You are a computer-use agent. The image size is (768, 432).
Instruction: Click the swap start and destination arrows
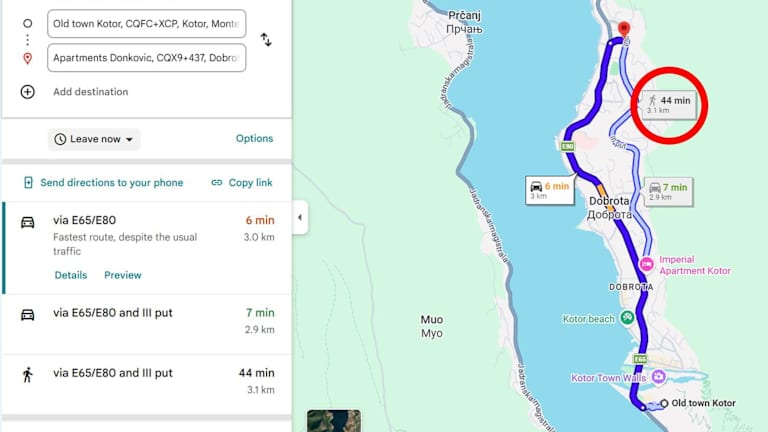pyautogui.click(x=266, y=40)
